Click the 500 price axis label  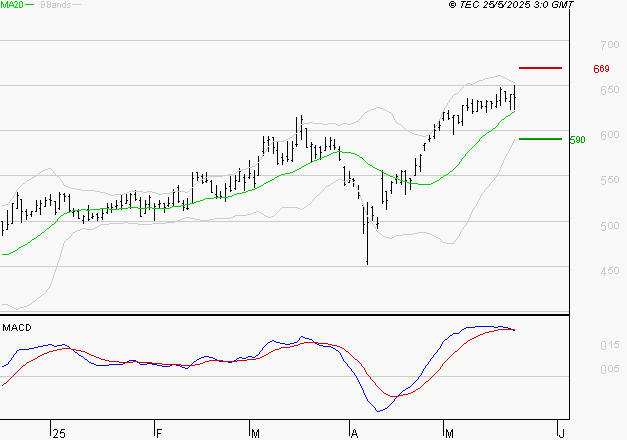tap(580, 226)
